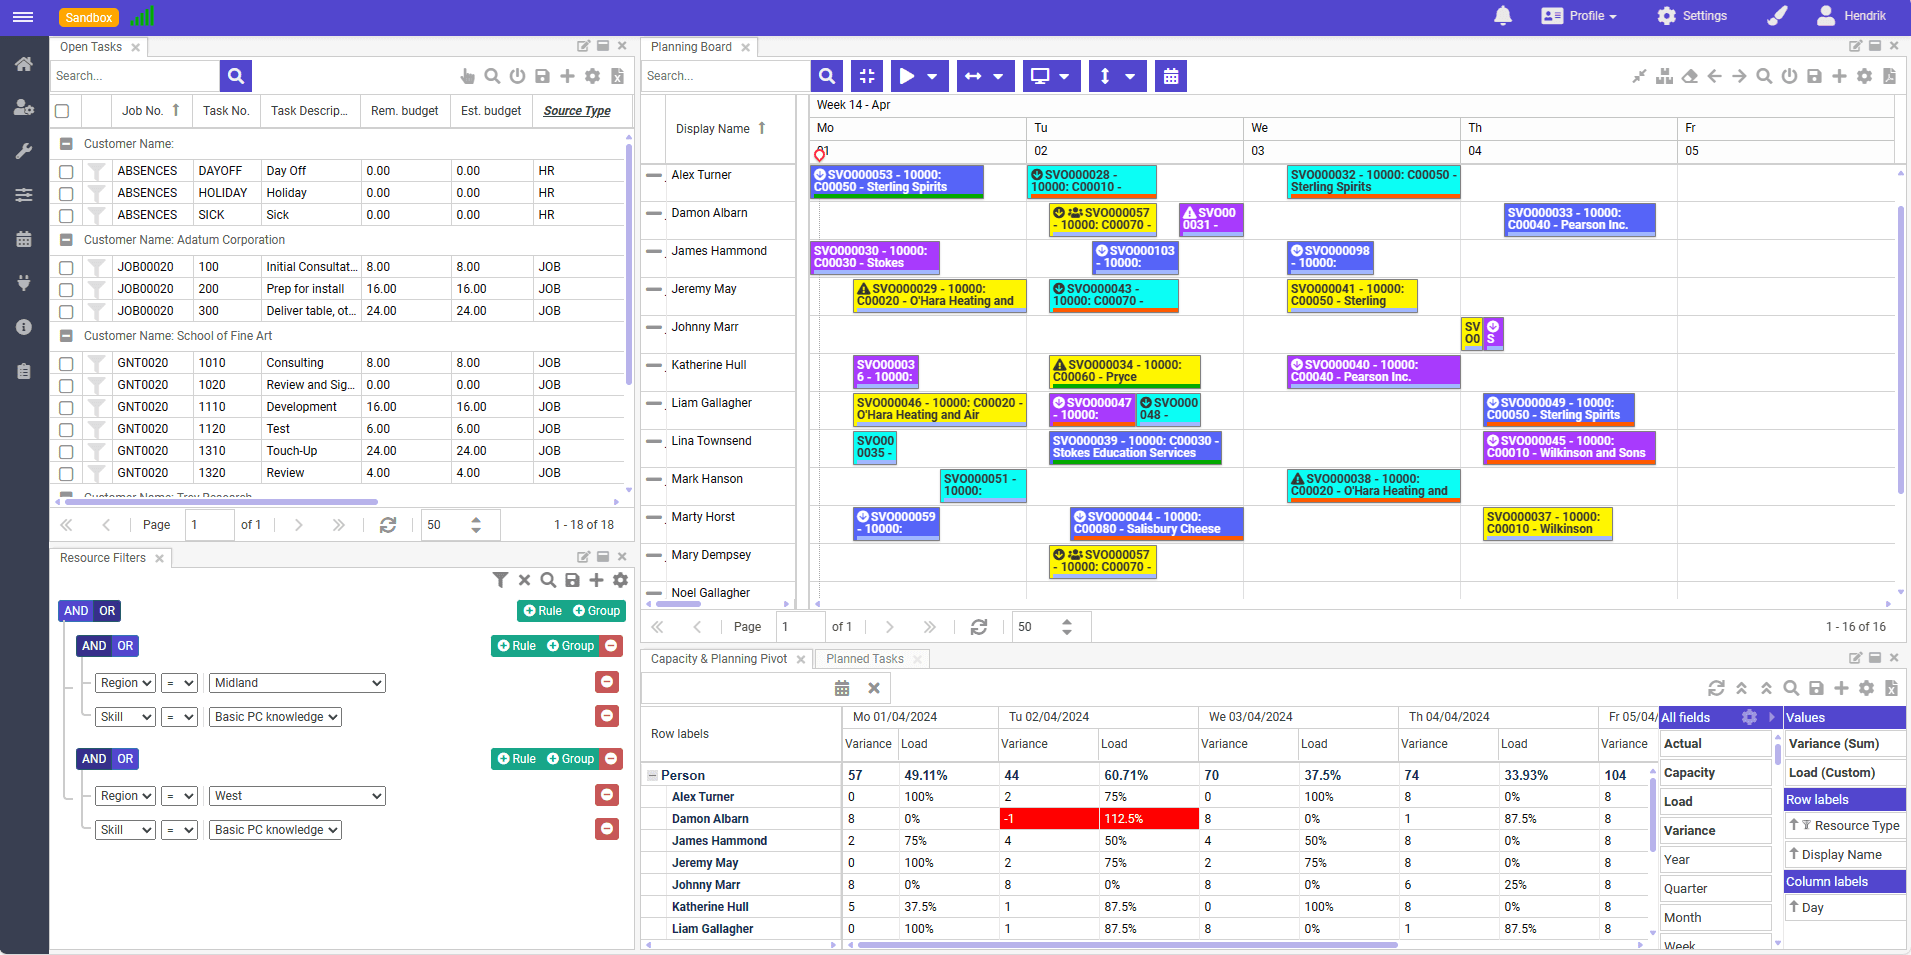Open the Midland region value dropdown
Viewport: 1911px width, 955px height.
[x=297, y=683]
